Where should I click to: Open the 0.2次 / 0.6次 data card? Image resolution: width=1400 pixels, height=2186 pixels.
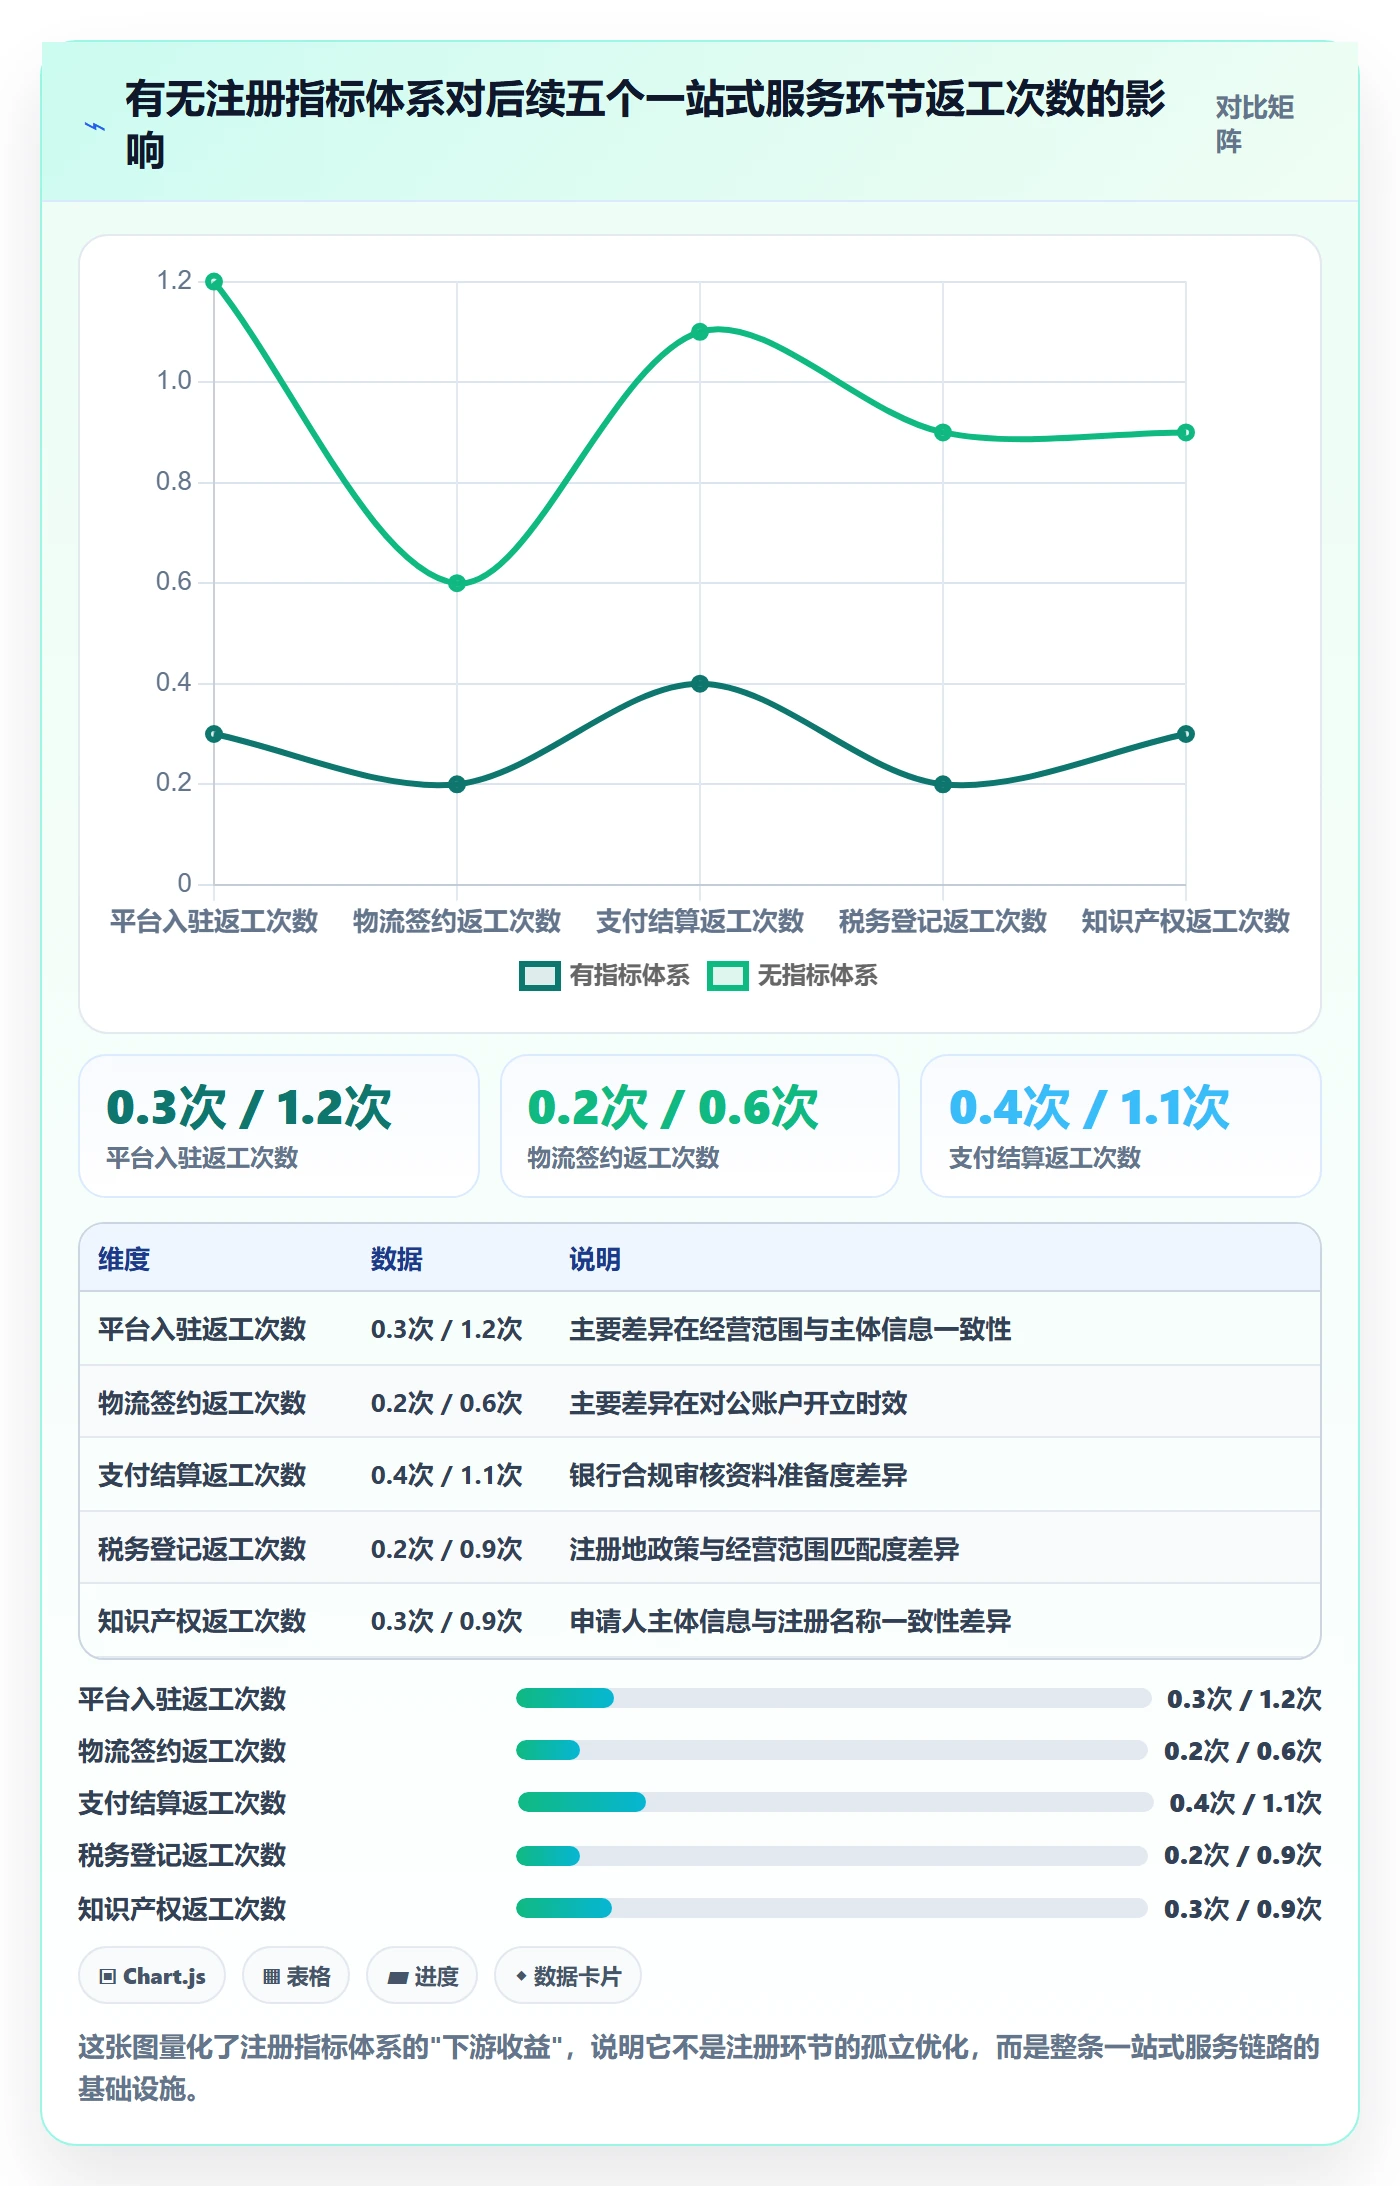click(700, 1126)
